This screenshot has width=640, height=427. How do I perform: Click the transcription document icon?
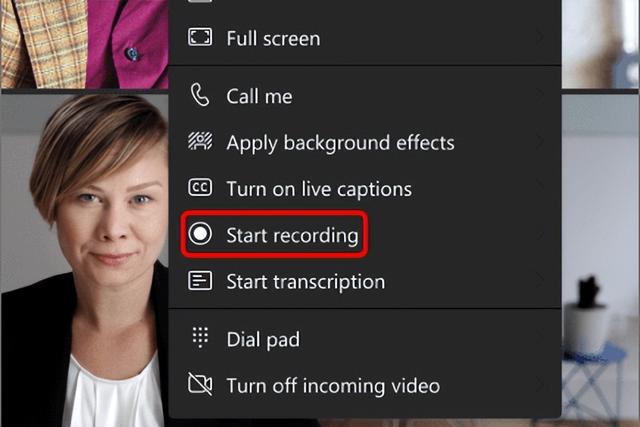click(200, 280)
